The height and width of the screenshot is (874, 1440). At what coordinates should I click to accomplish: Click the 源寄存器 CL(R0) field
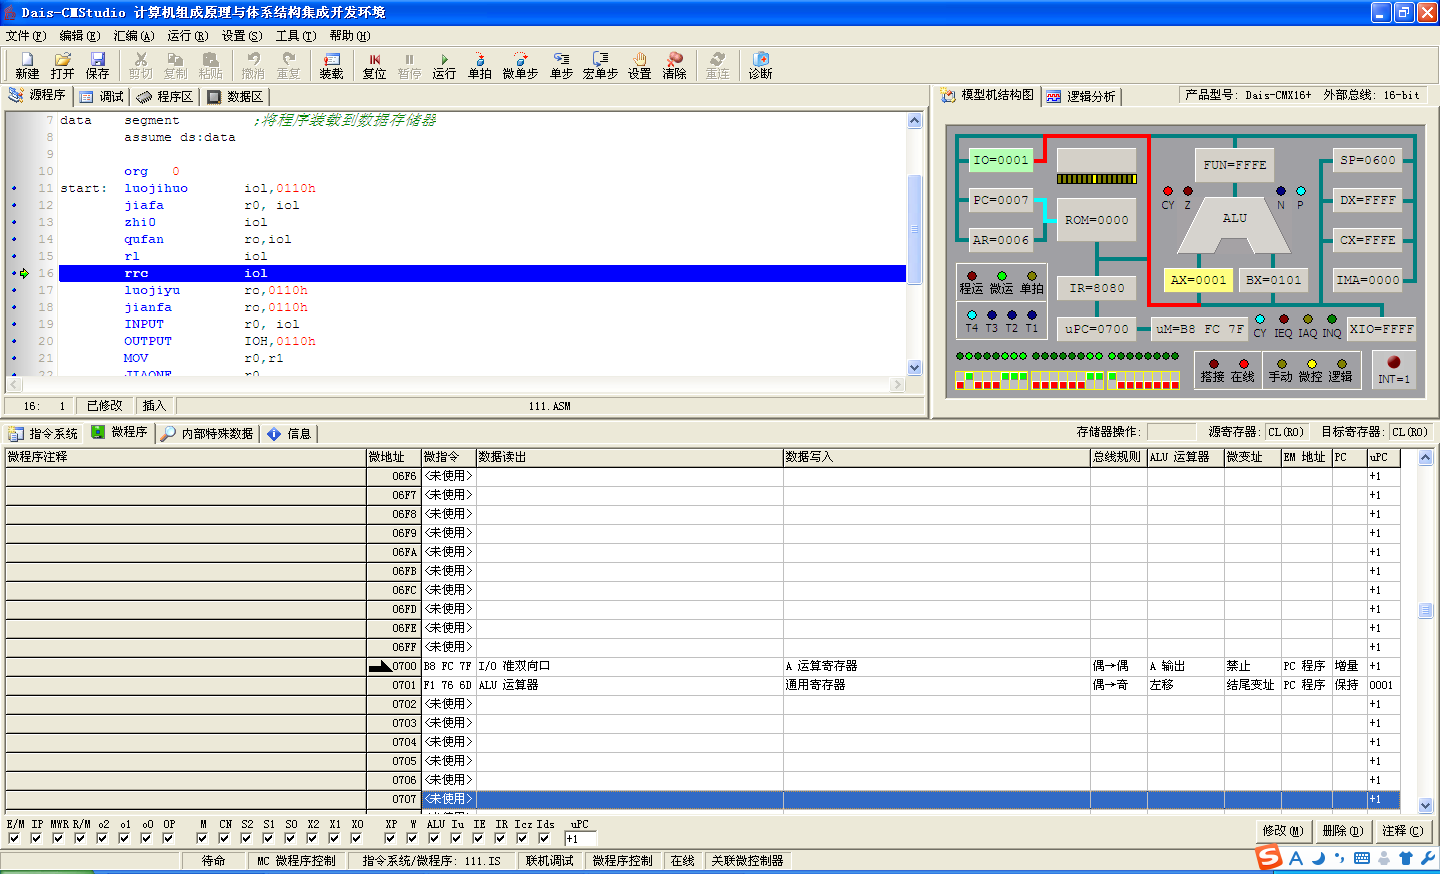coord(1288,432)
